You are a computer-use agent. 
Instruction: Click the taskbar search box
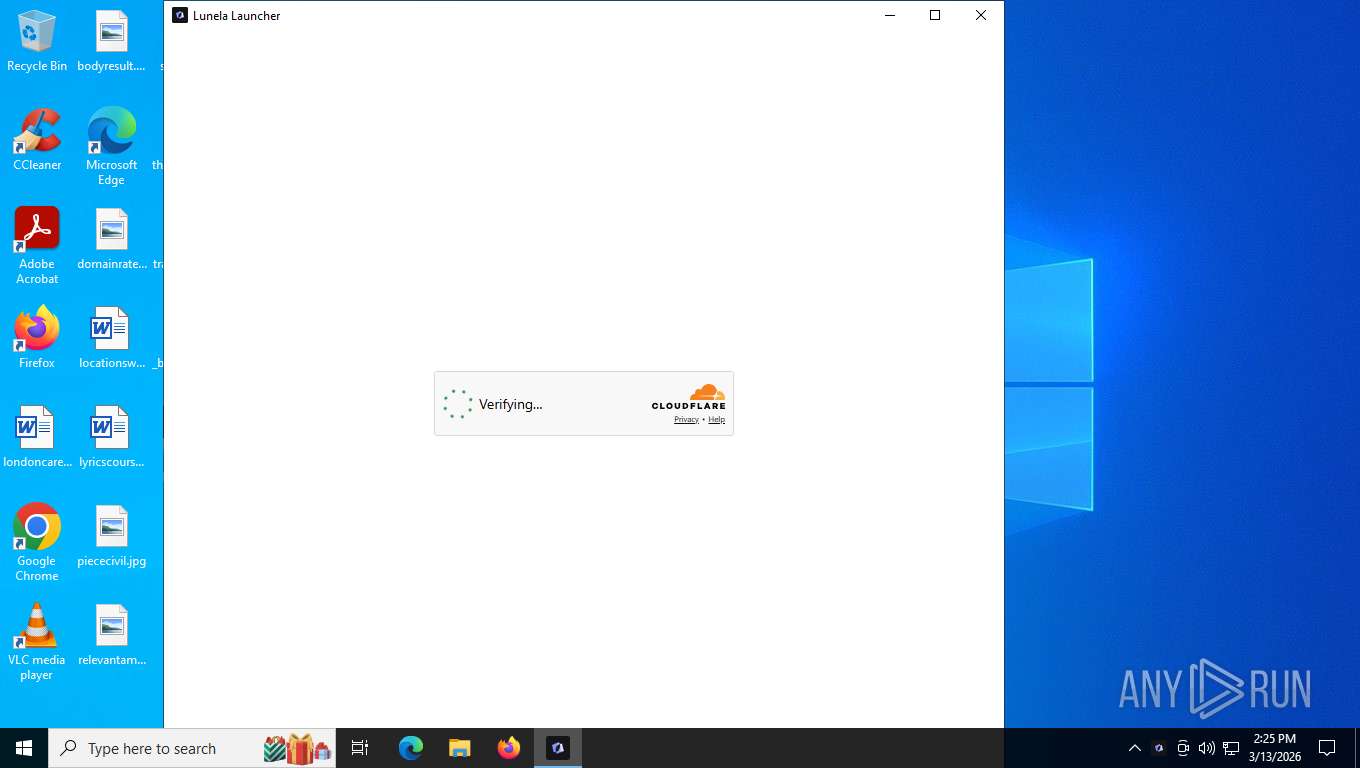tap(192, 748)
